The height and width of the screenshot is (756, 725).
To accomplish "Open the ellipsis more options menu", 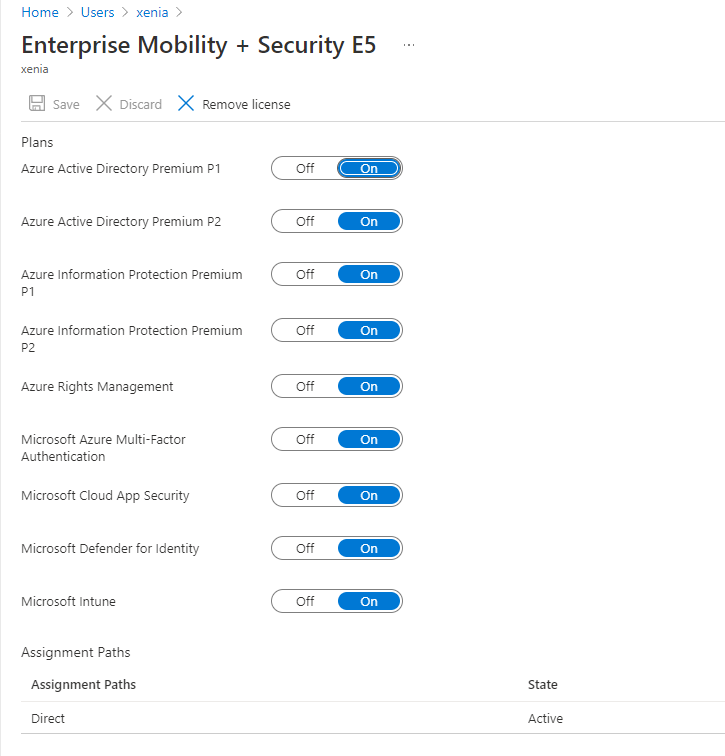I will (409, 45).
